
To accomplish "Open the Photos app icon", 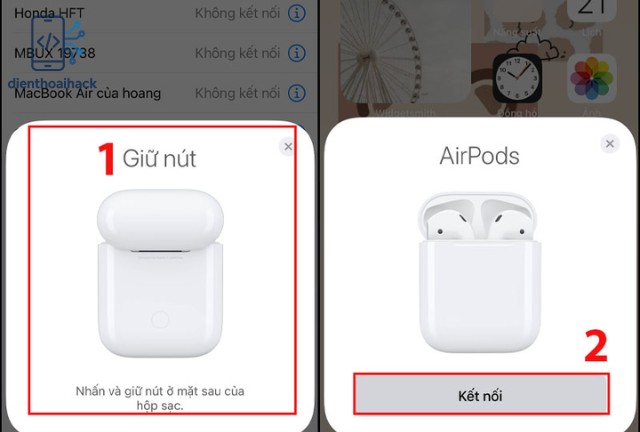I will 591,78.
